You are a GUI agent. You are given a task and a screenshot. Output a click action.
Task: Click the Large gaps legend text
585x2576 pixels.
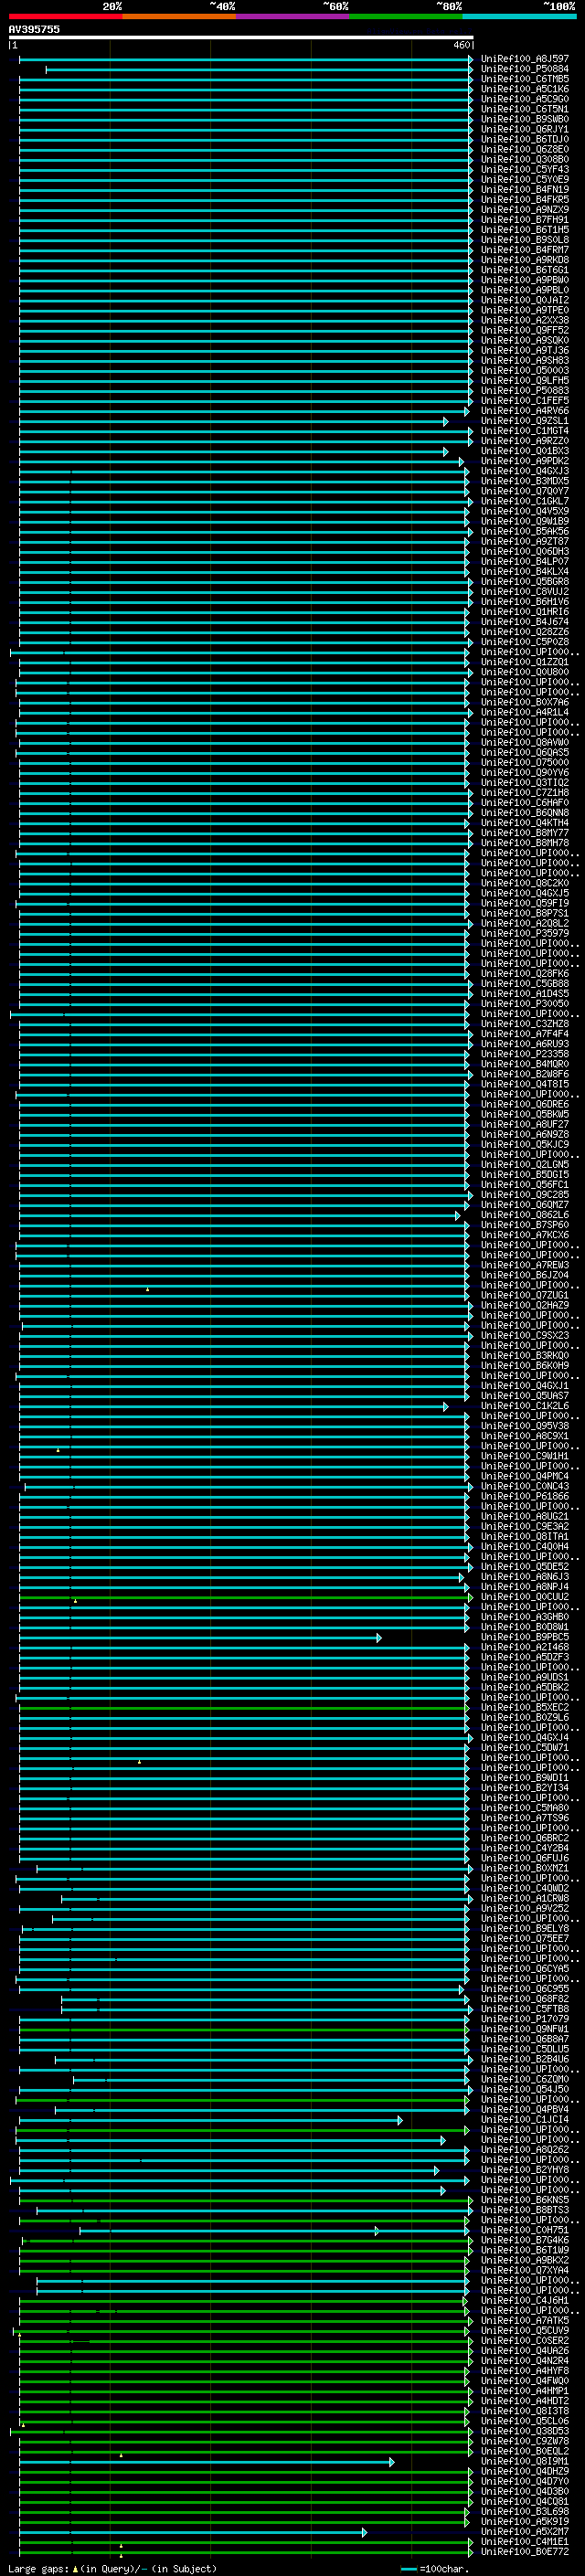point(39,2568)
